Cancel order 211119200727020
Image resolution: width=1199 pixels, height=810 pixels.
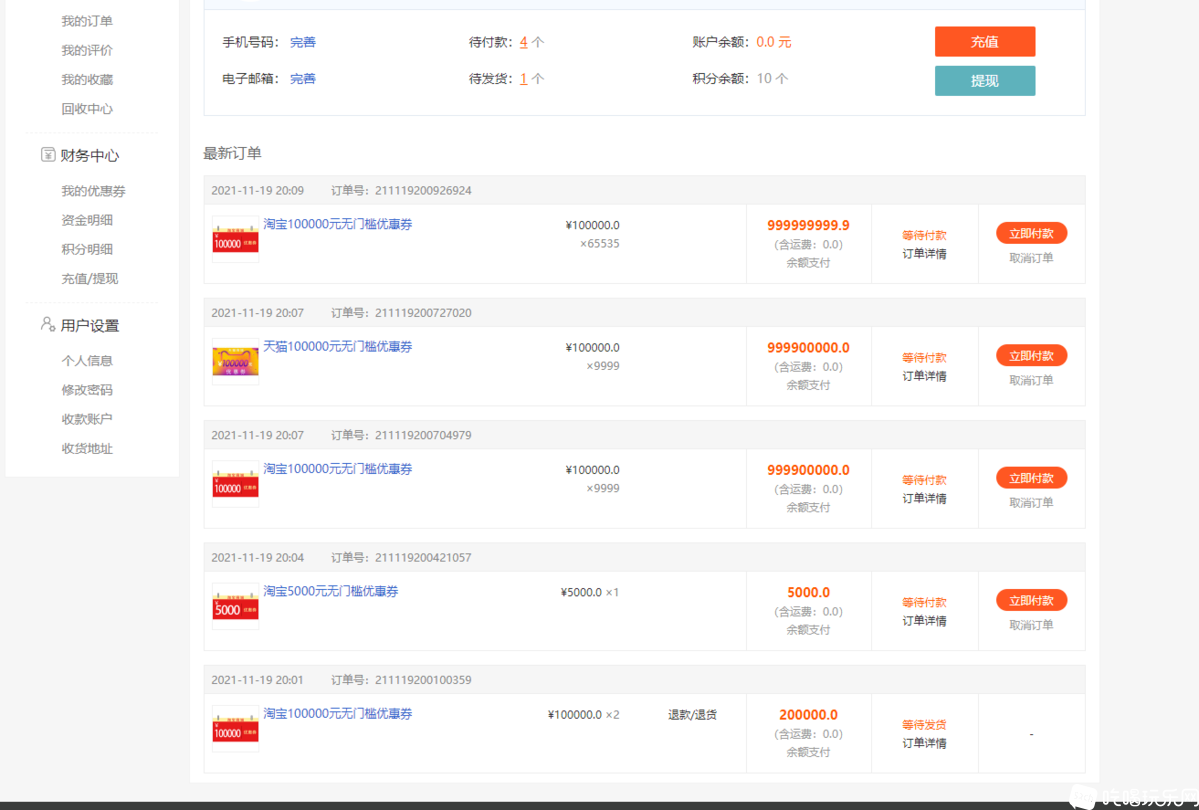[x=1031, y=380]
